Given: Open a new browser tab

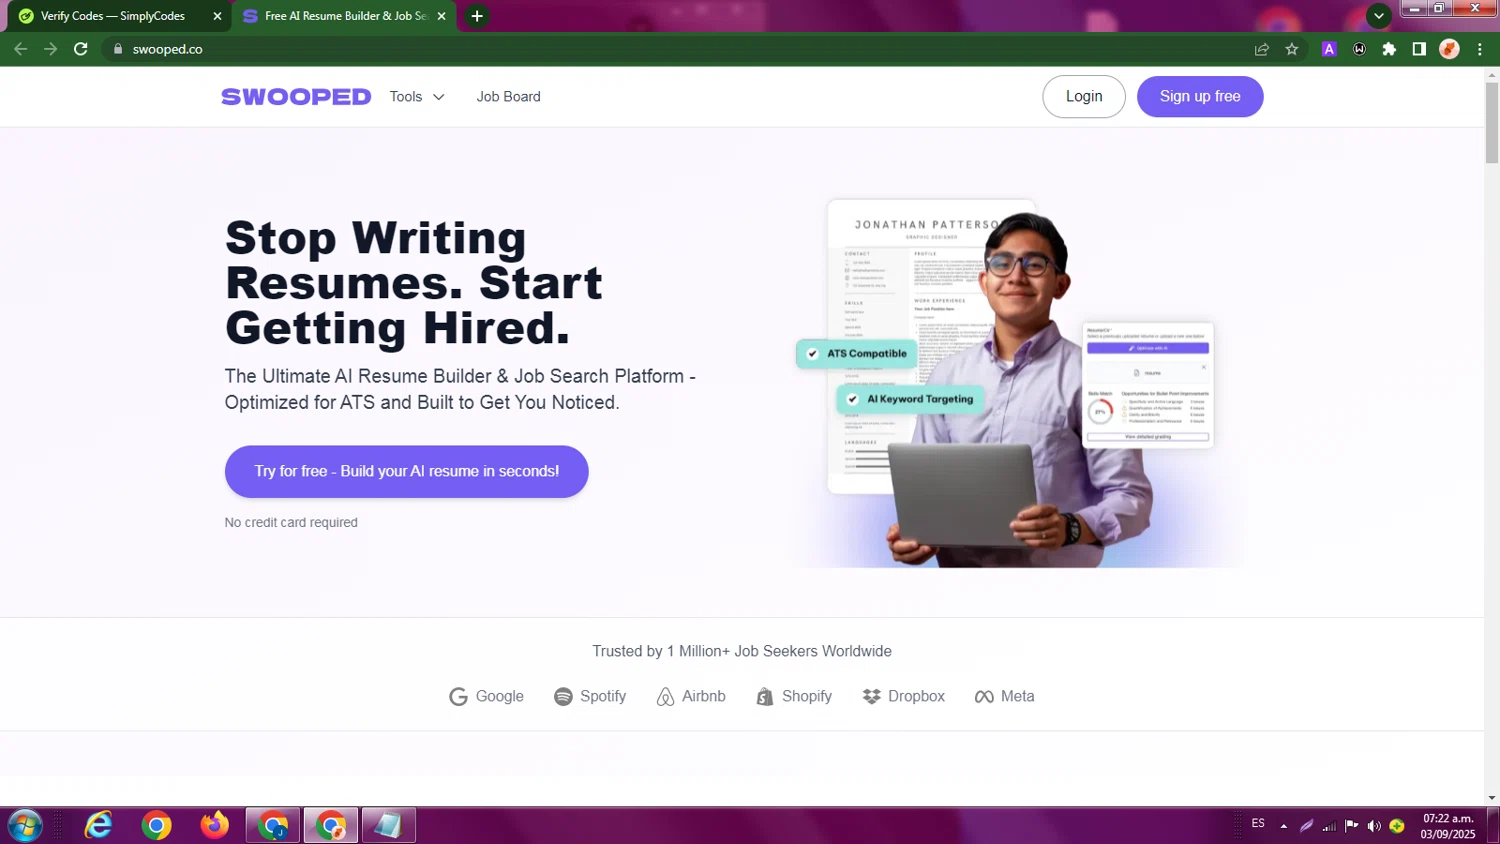Looking at the screenshot, I should [x=477, y=16].
